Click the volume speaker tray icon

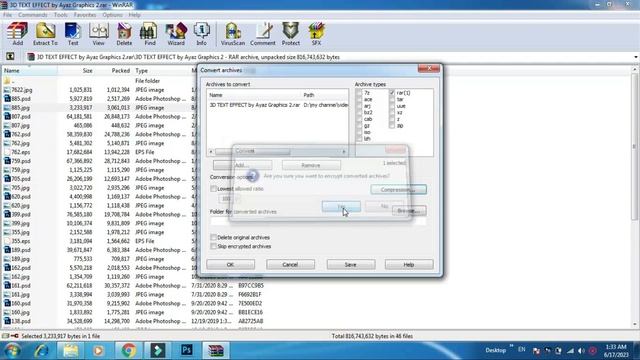point(581,351)
